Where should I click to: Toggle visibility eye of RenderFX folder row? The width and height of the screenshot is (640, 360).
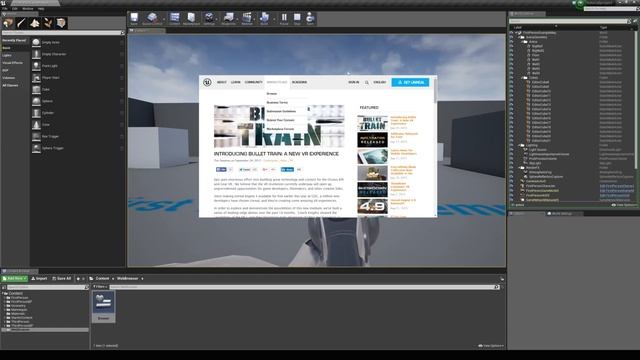pos(511,168)
